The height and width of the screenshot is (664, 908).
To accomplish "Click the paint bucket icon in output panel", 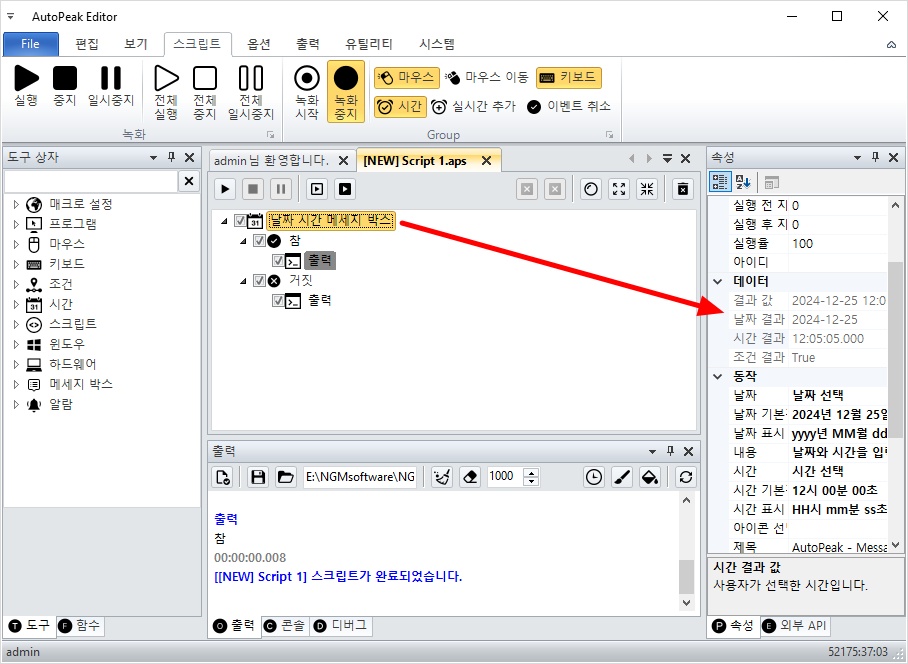I will tap(650, 477).
